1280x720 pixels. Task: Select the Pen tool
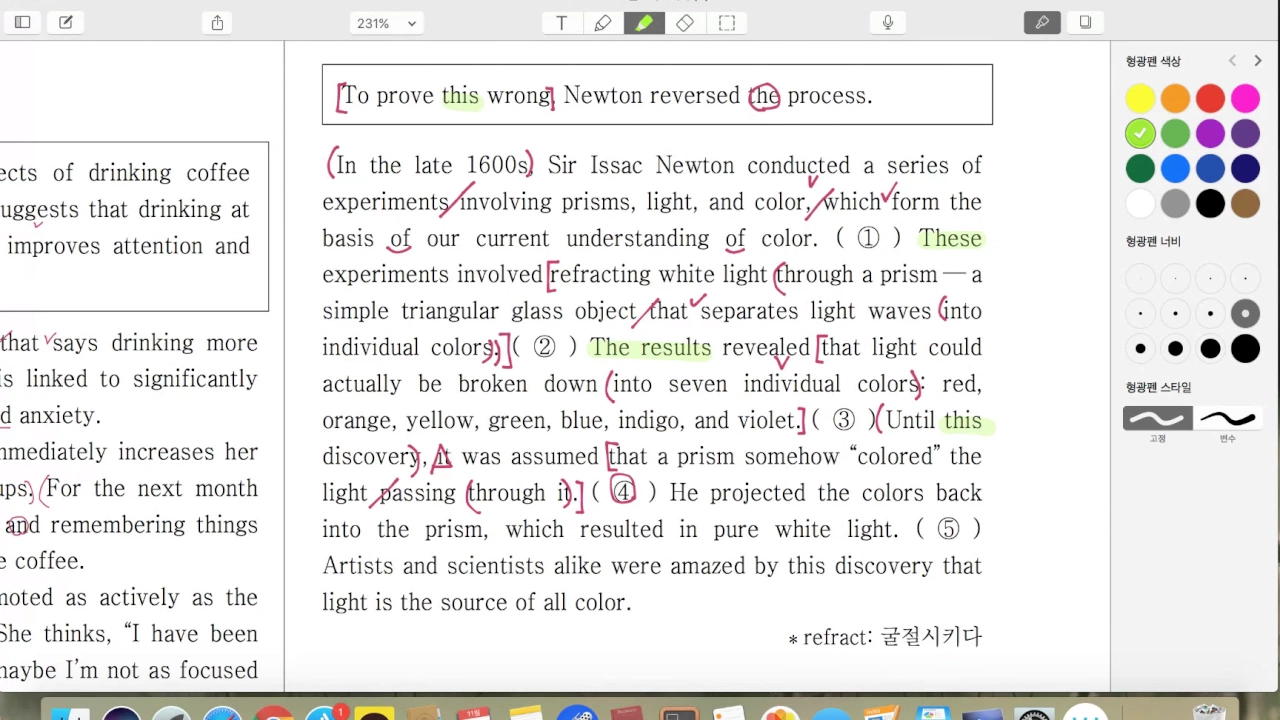click(603, 23)
